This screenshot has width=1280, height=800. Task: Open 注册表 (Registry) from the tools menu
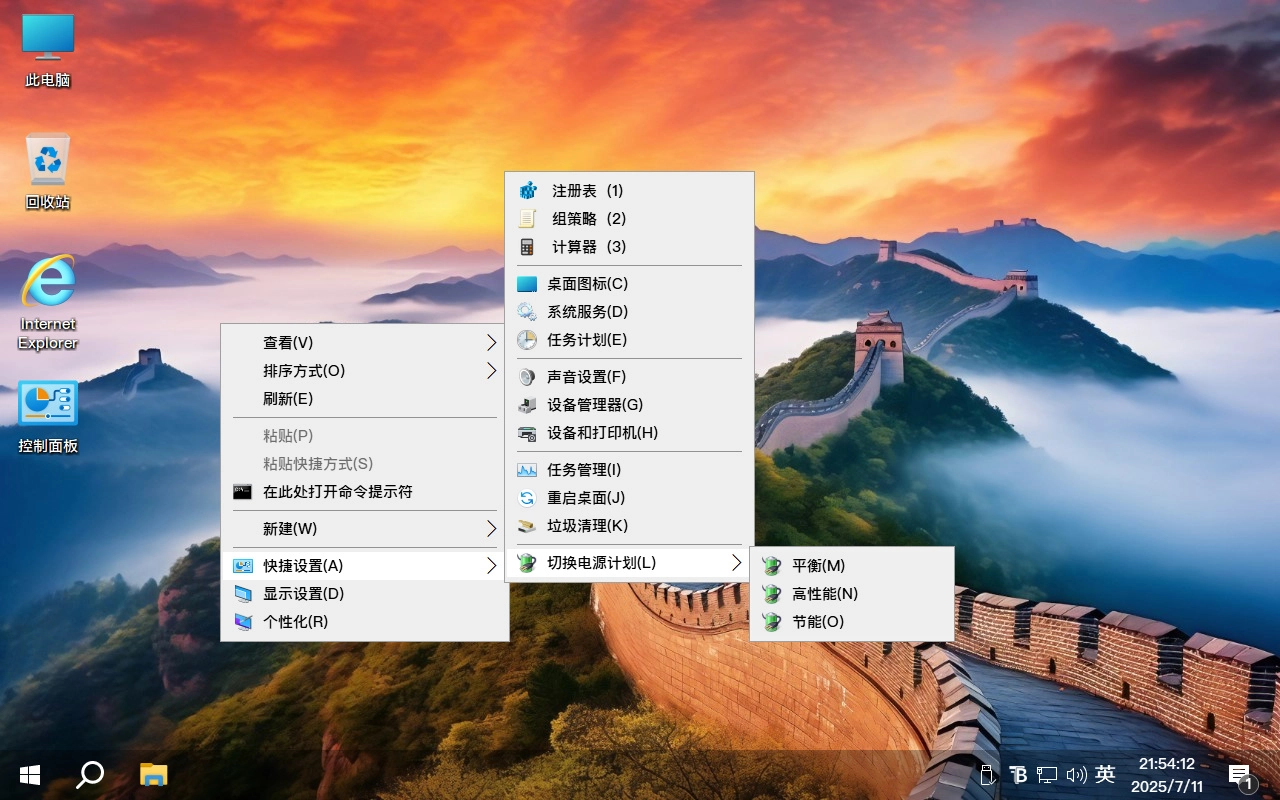(x=584, y=190)
